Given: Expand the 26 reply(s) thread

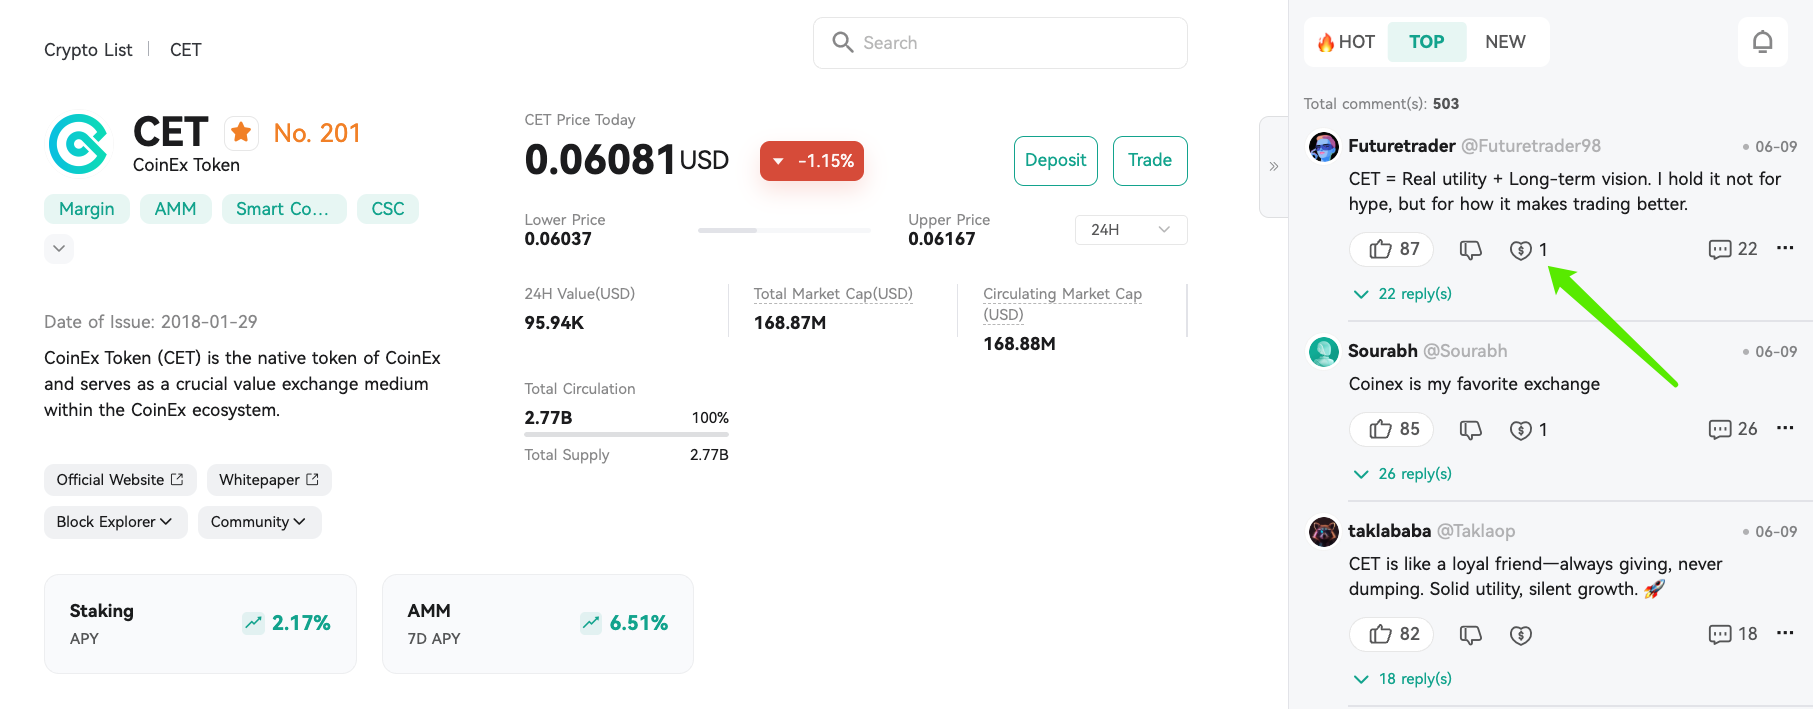Looking at the screenshot, I should 1403,474.
